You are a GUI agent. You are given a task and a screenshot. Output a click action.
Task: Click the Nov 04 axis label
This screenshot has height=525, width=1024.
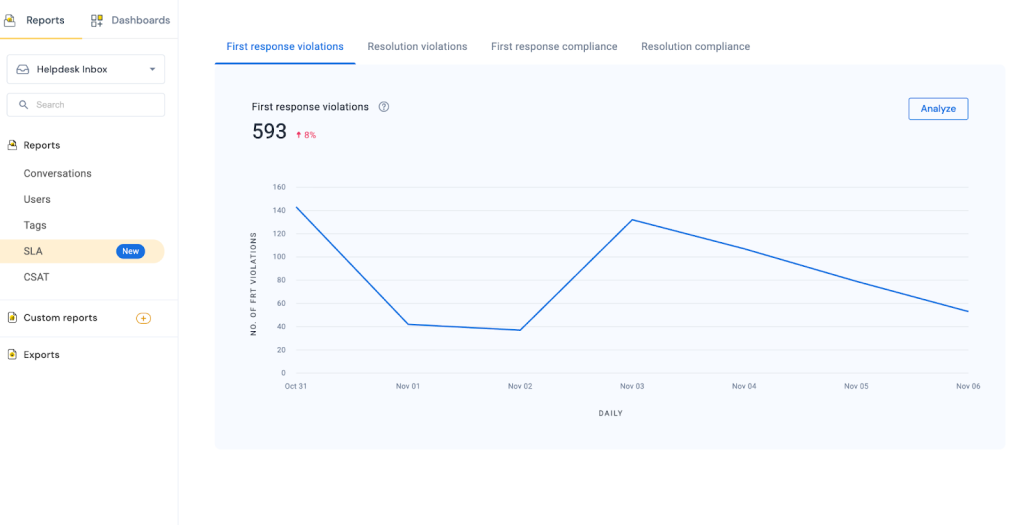(x=744, y=387)
